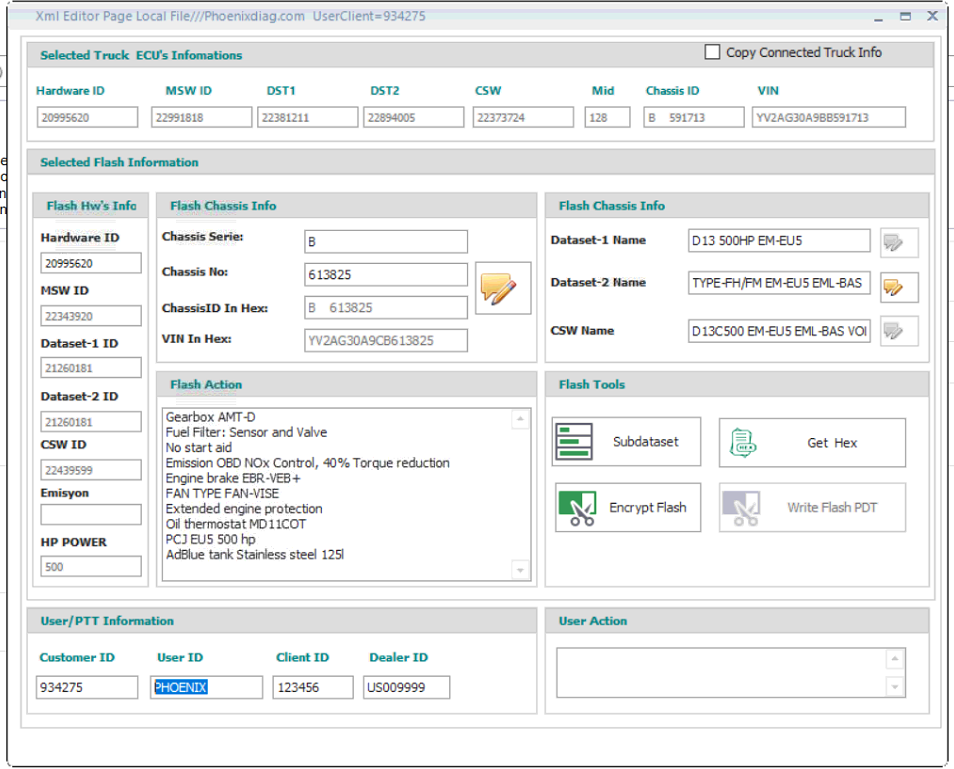The width and height of the screenshot is (954, 769).
Task: Select 'FAN TYPE FAN-VISE' line
Action: point(222,493)
